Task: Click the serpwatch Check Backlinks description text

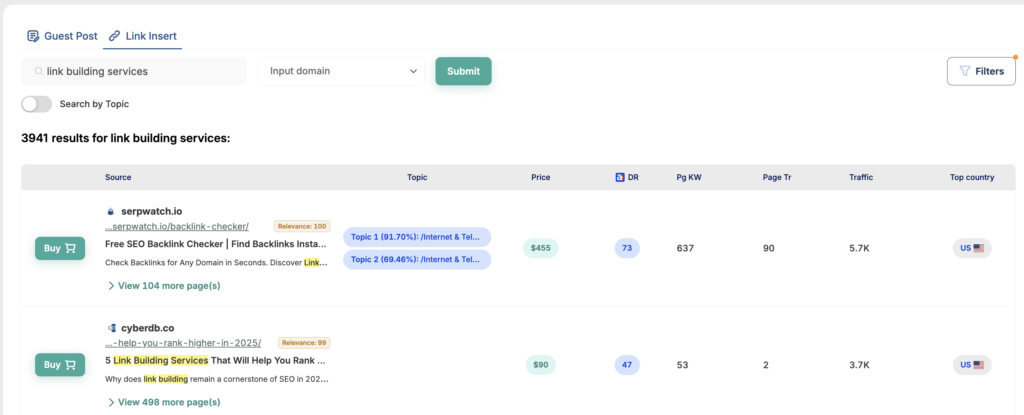Action: (x=216, y=263)
